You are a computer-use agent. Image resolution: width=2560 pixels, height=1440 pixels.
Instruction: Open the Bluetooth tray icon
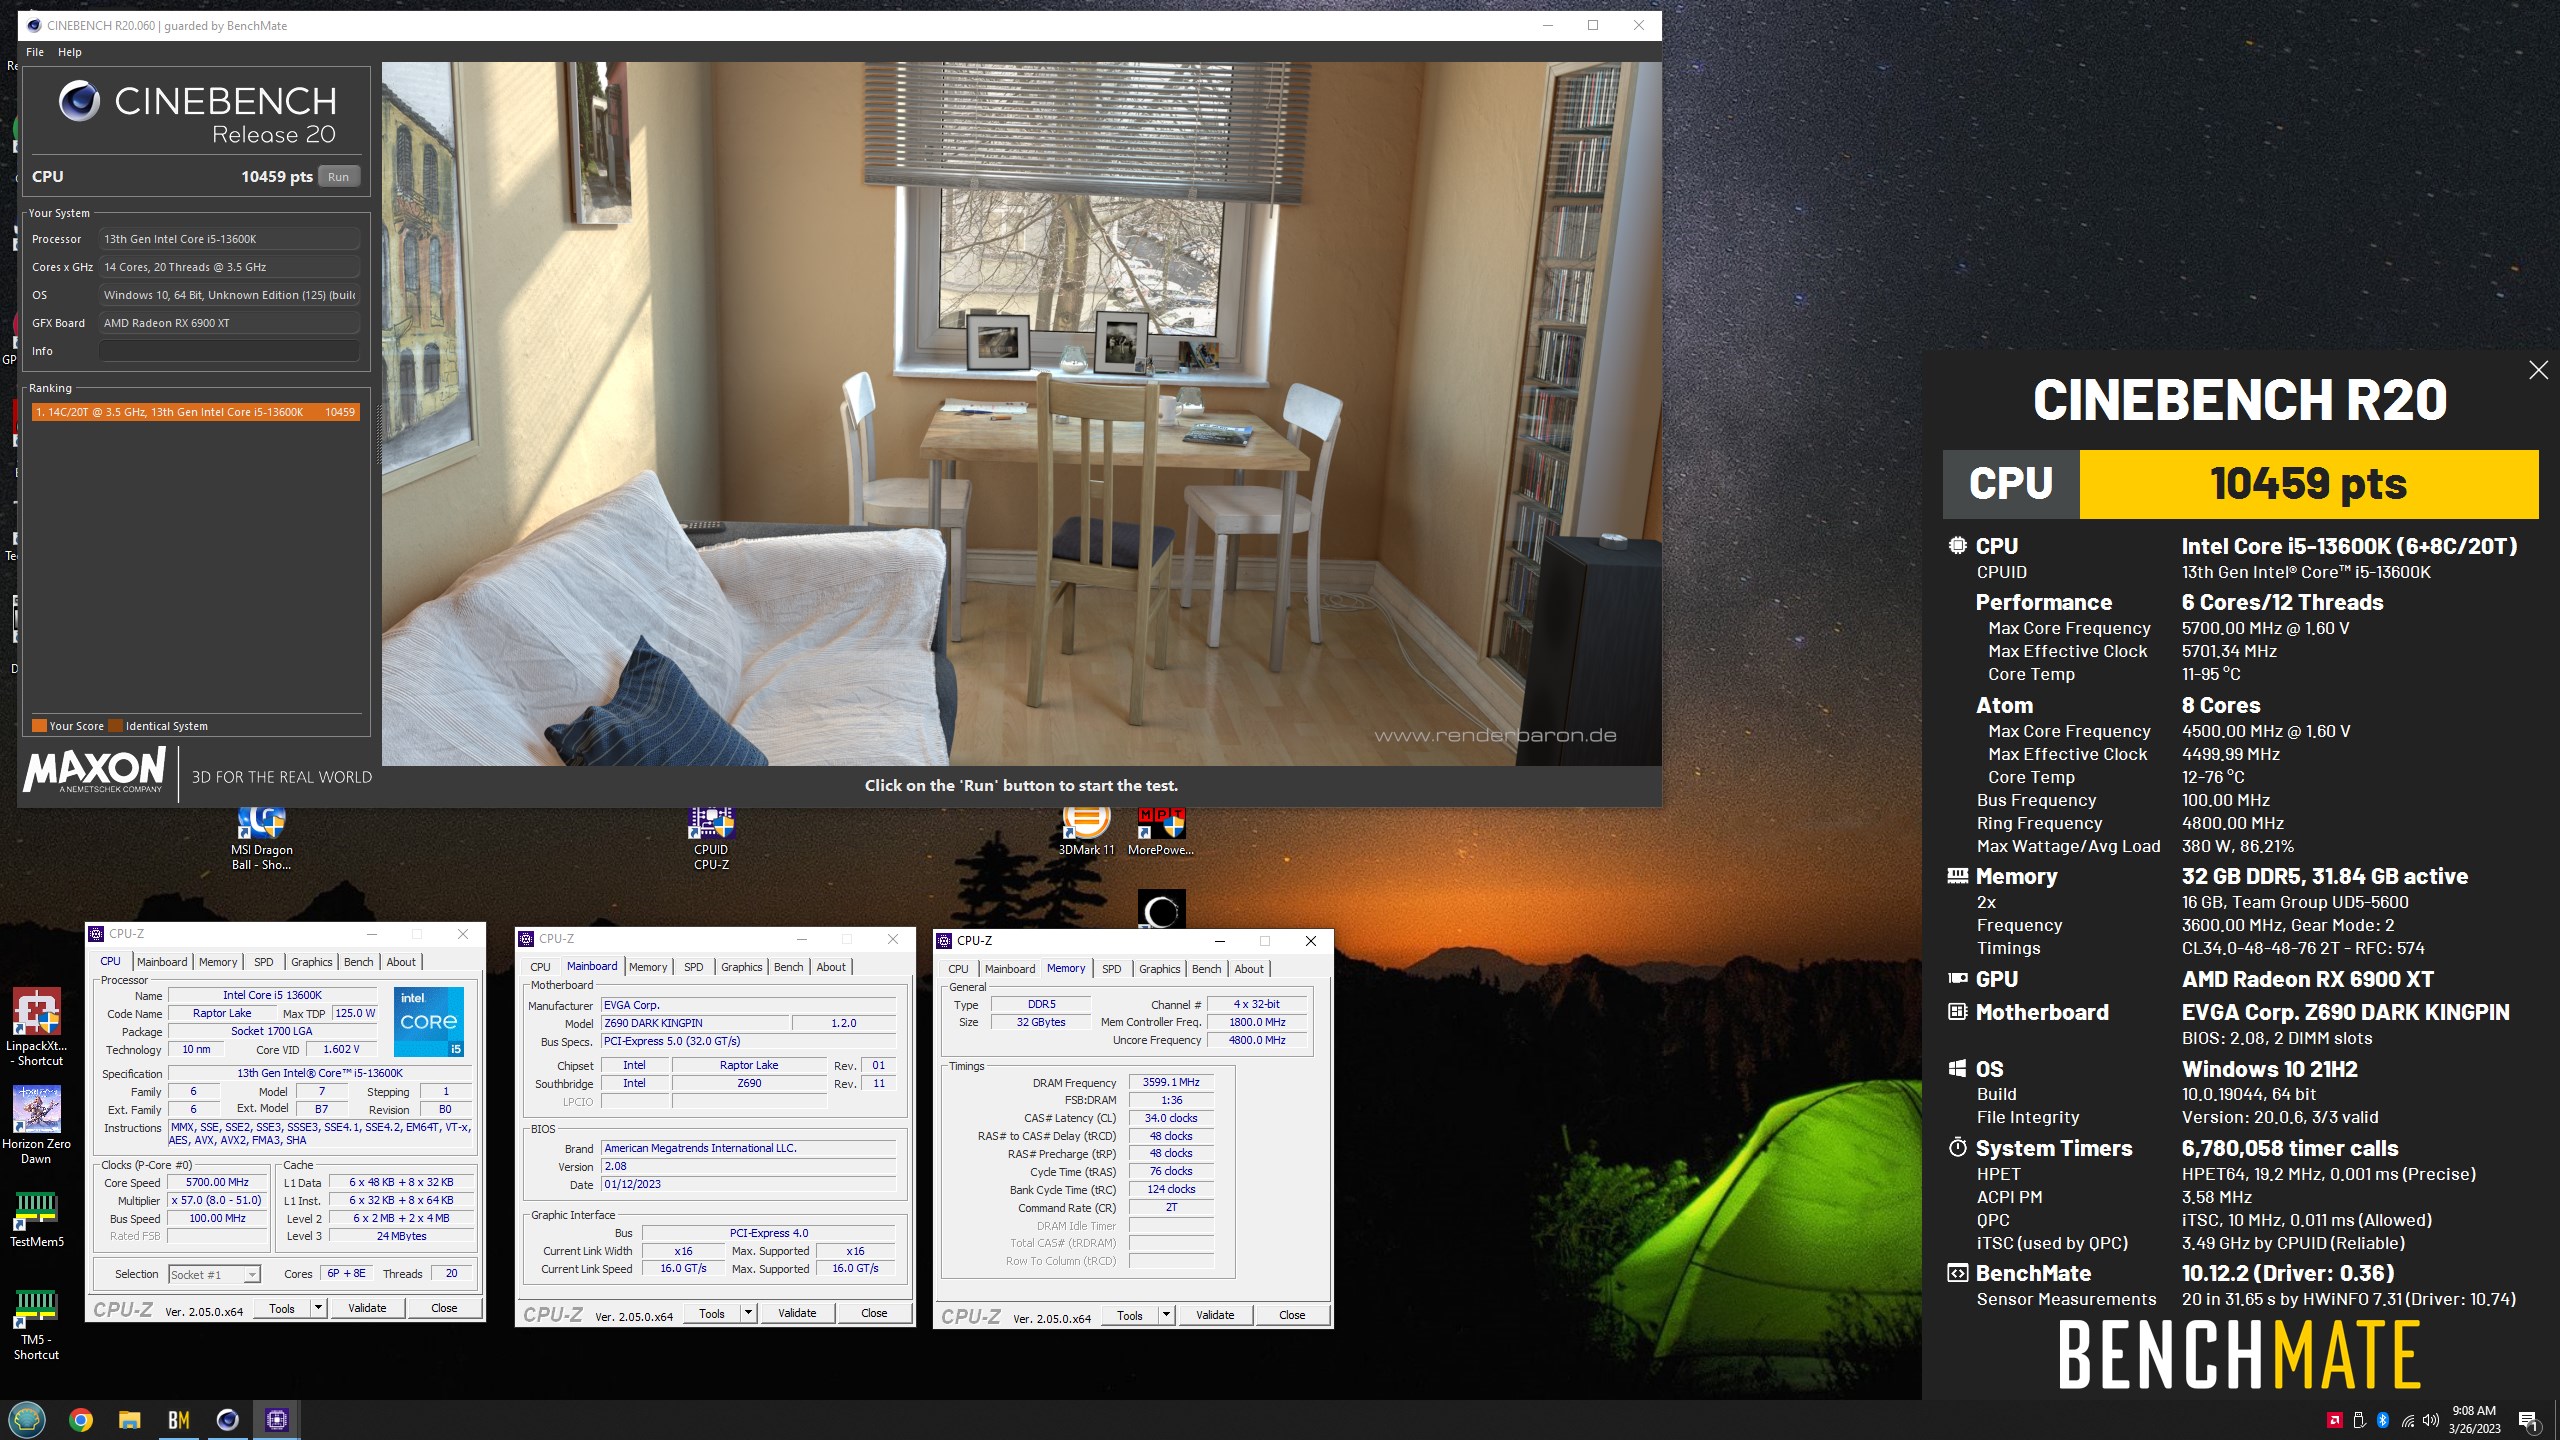[2383, 1420]
